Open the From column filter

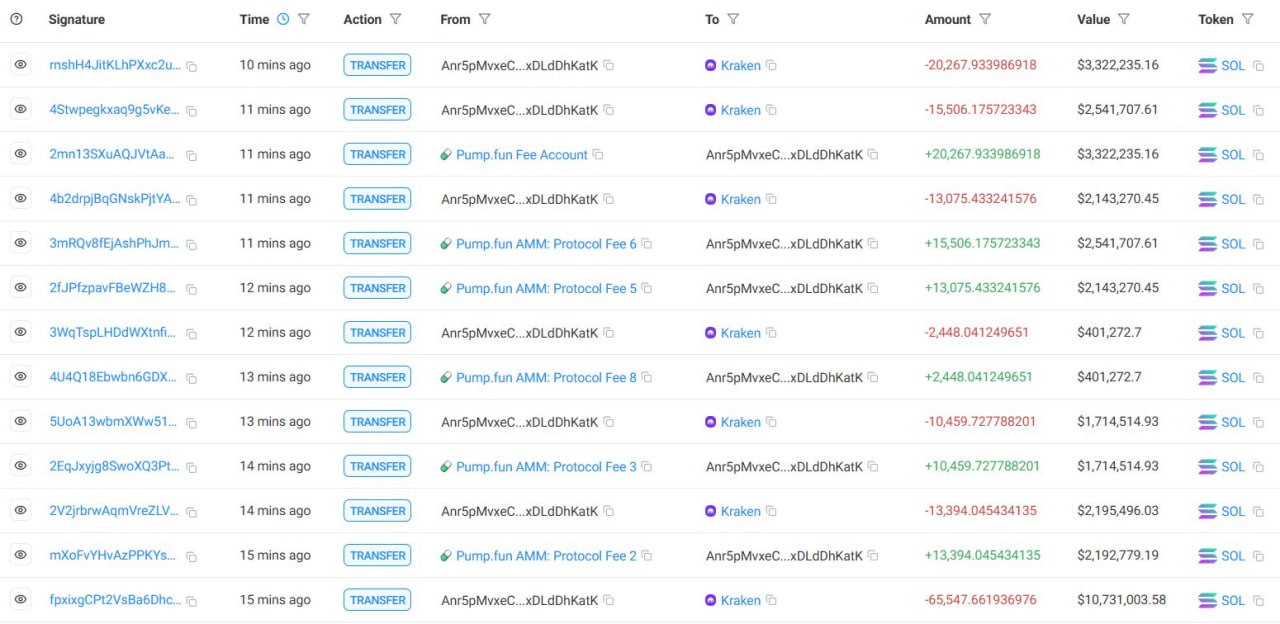click(485, 19)
